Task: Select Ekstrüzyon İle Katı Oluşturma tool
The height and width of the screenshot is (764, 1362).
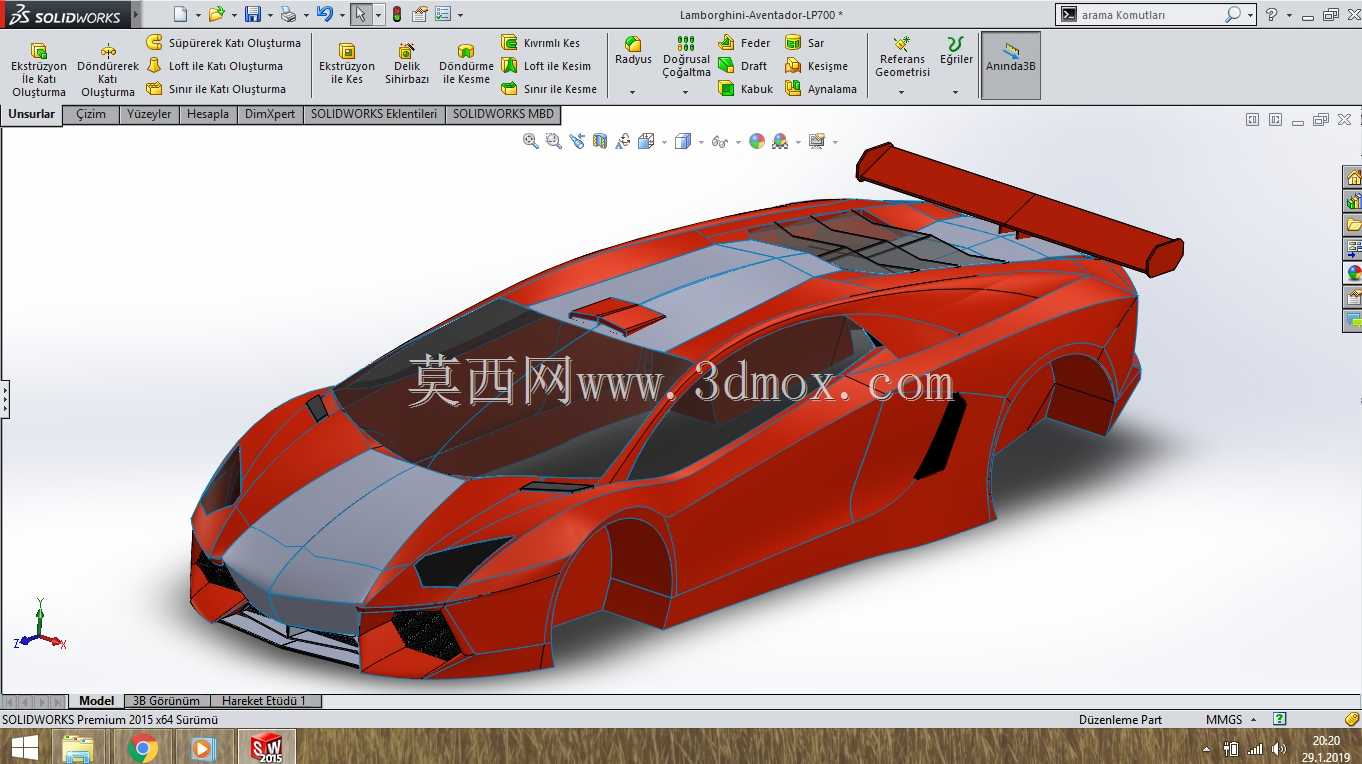Action: click(39, 69)
